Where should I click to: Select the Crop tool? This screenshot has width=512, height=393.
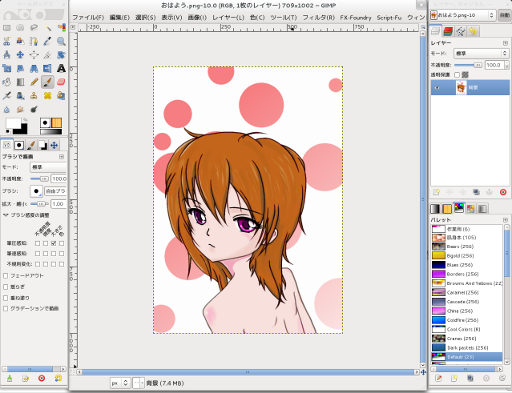pyautogui.click(x=48, y=55)
